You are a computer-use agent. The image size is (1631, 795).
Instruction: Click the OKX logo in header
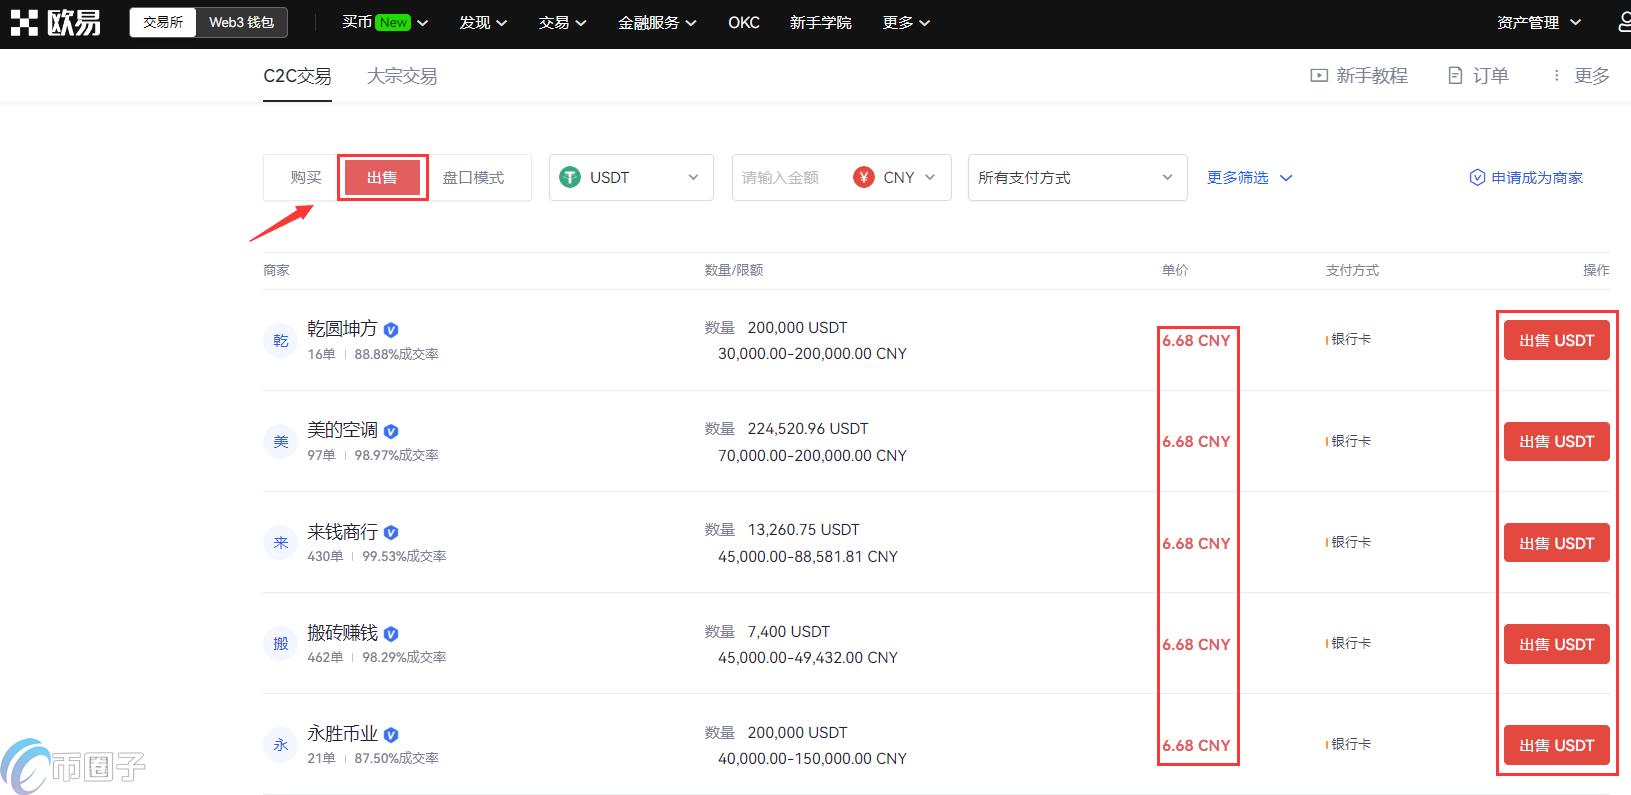point(56,23)
